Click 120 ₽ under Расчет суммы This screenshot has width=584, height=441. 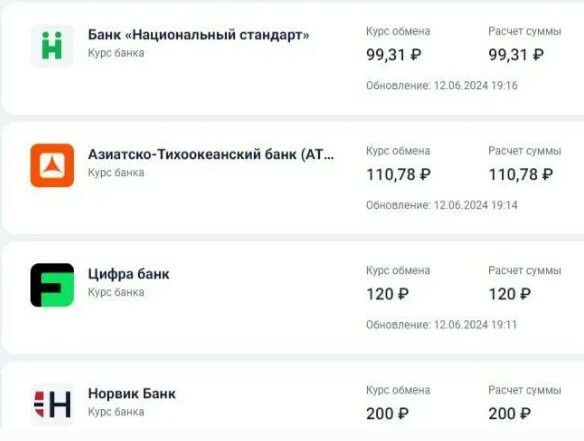(510, 294)
